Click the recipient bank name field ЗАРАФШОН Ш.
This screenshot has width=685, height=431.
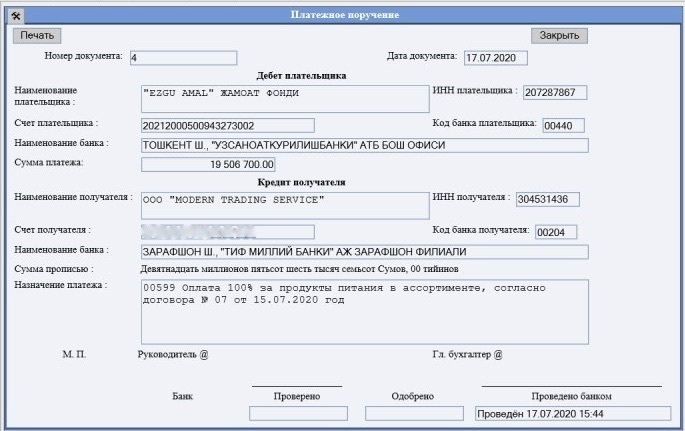[365, 252]
